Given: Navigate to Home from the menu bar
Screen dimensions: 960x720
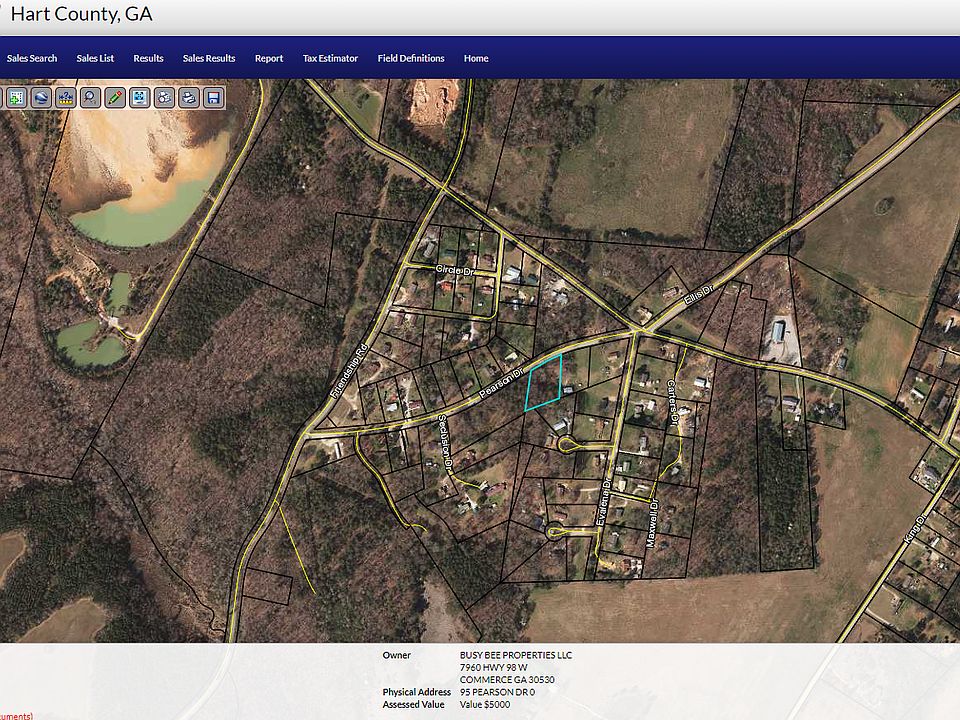Looking at the screenshot, I should [475, 58].
